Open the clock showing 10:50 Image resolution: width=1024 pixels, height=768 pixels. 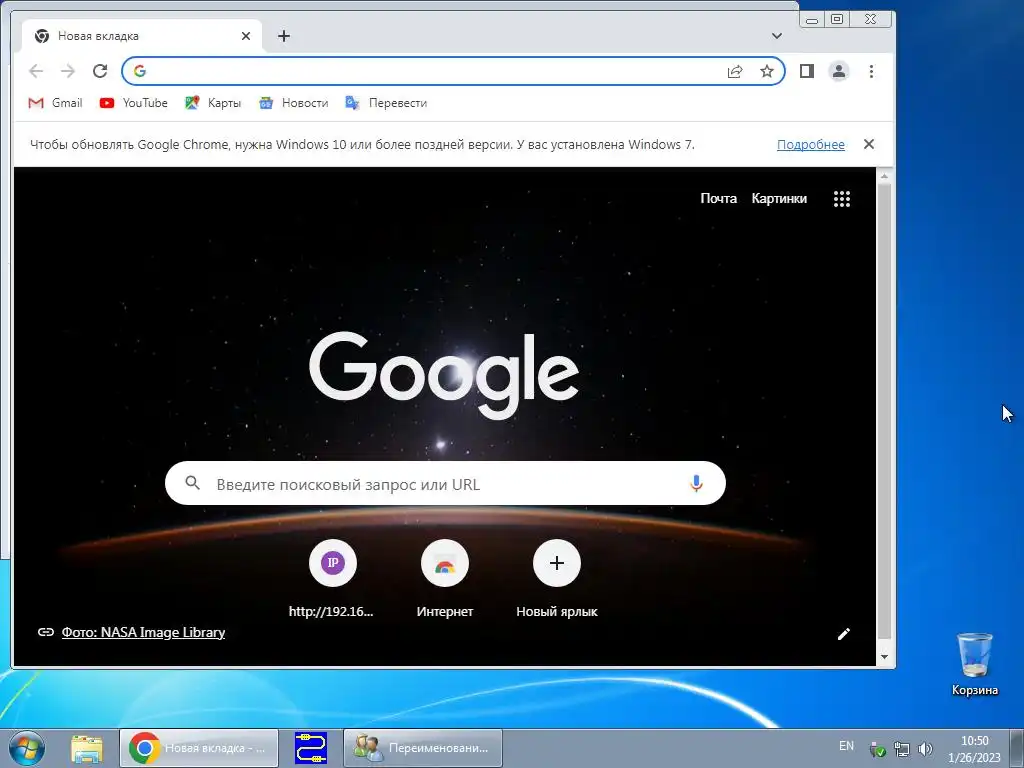click(x=974, y=748)
